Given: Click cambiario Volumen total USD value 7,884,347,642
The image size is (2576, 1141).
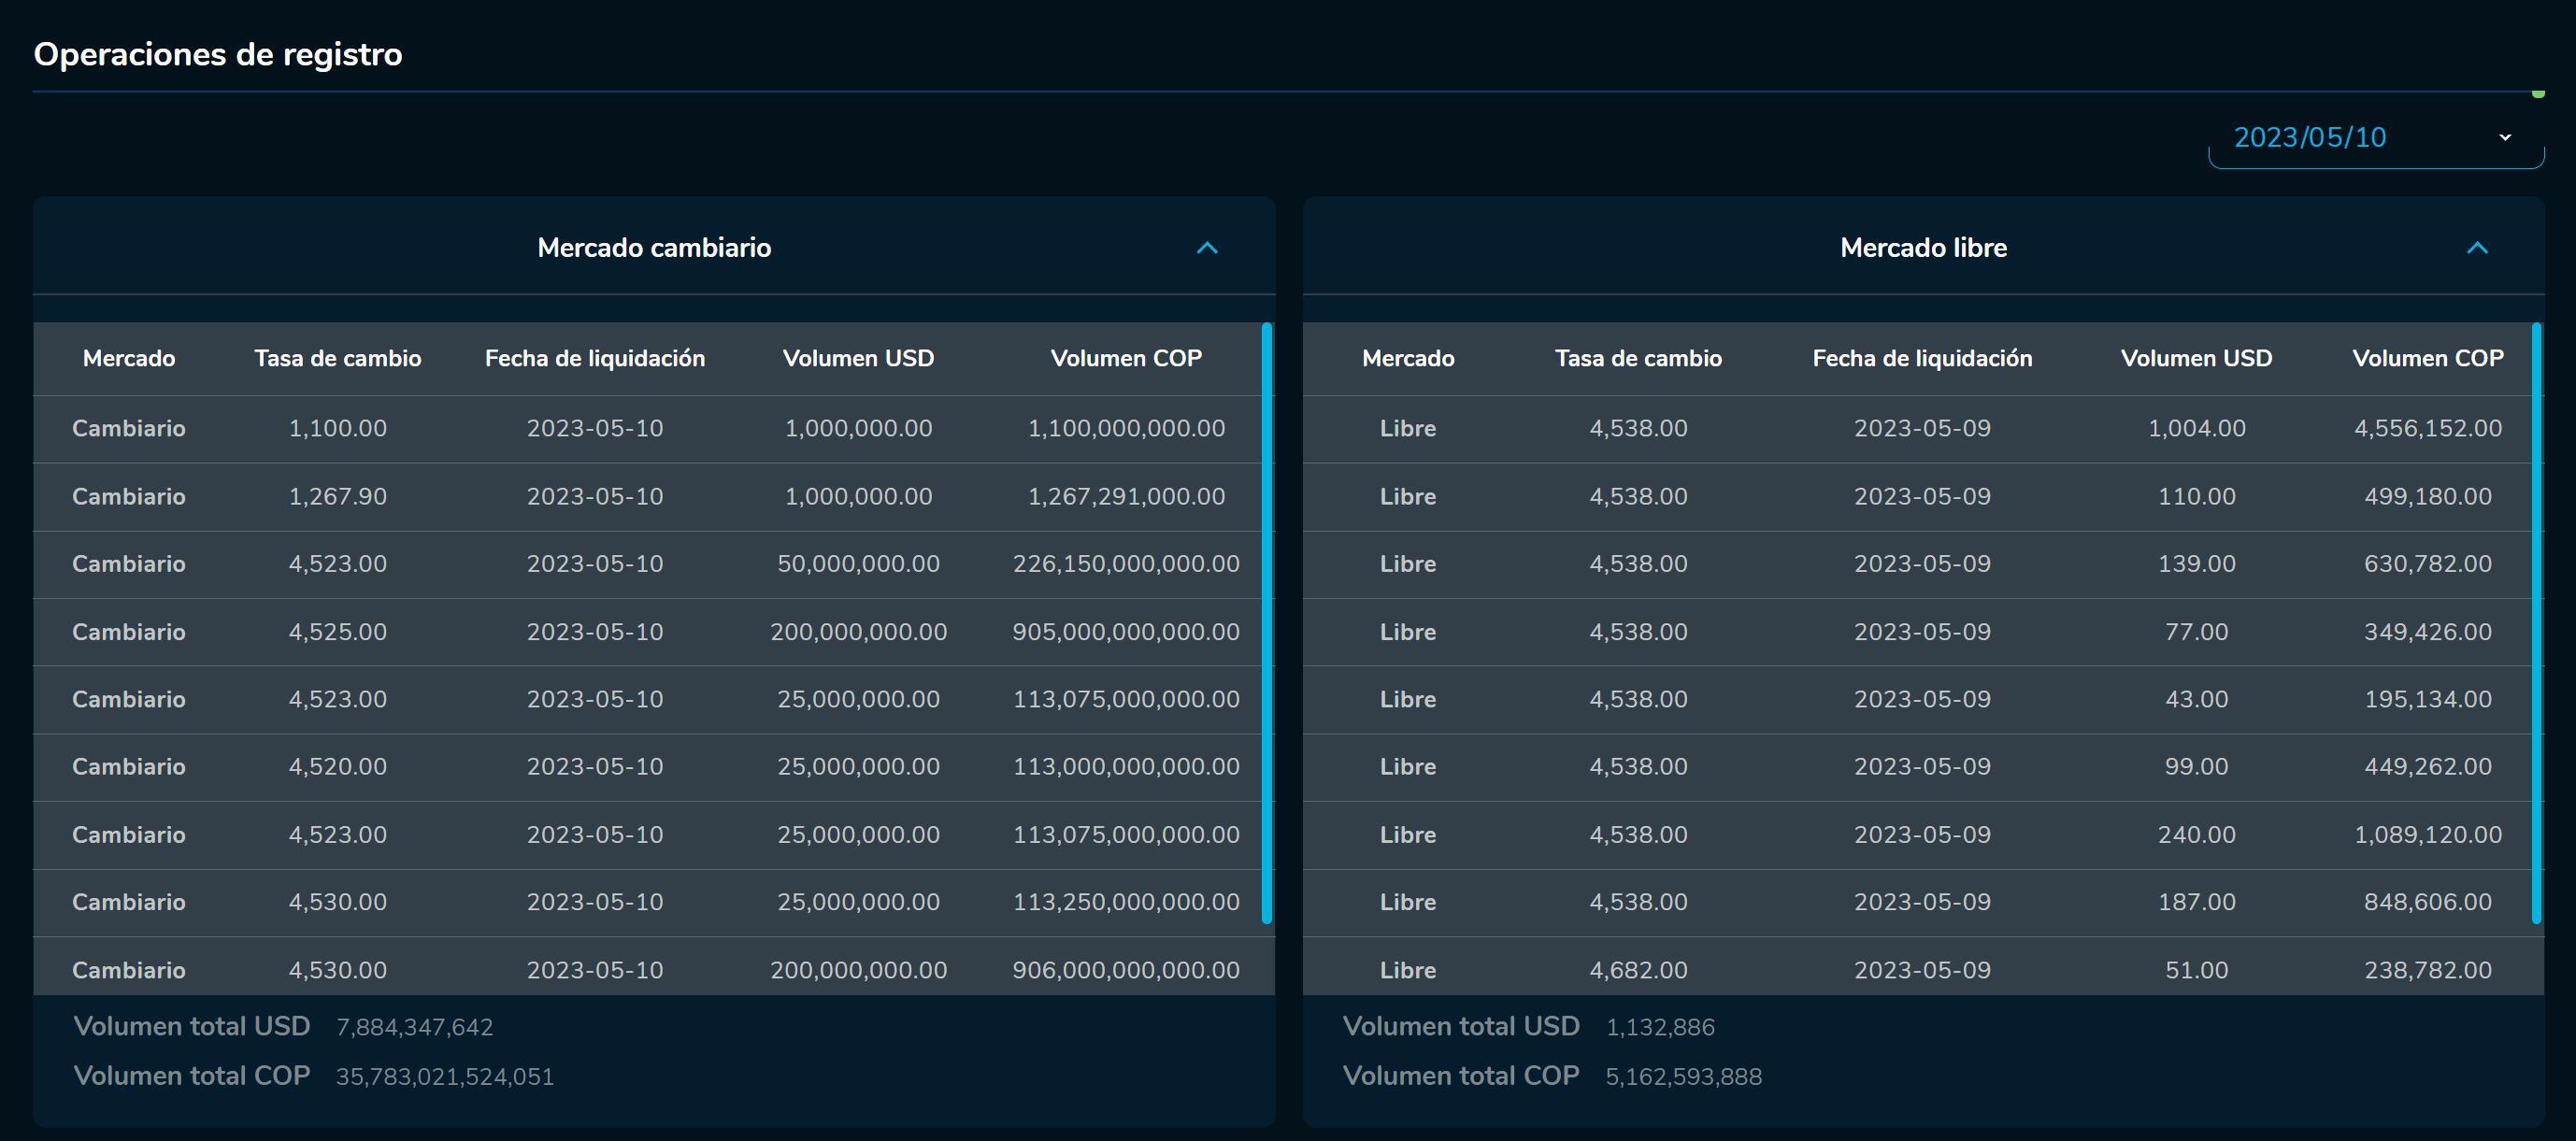Looking at the screenshot, I should (x=414, y=1028).
